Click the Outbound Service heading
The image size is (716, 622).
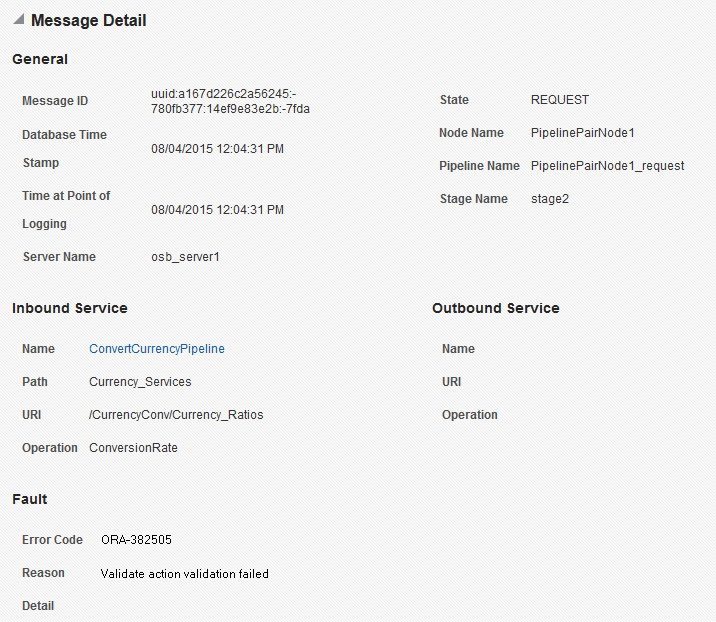495,308
